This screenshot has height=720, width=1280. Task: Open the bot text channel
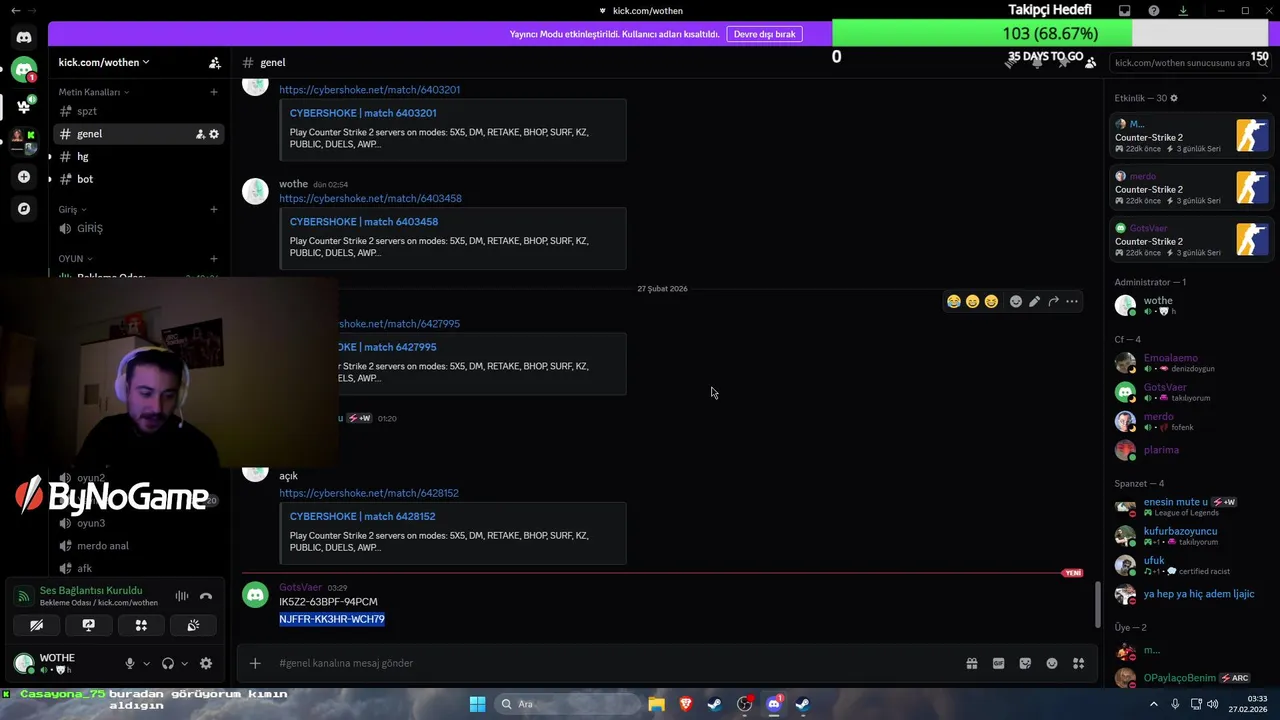tap(138, 179)
